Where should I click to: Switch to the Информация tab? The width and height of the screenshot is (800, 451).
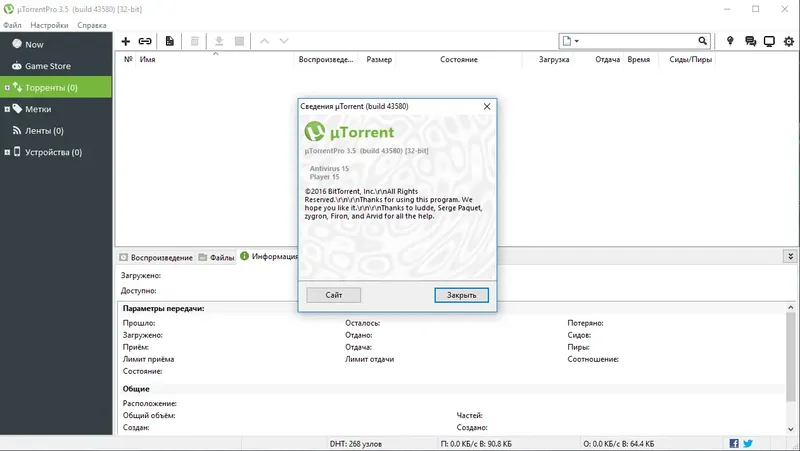click(x=269, y=256)
